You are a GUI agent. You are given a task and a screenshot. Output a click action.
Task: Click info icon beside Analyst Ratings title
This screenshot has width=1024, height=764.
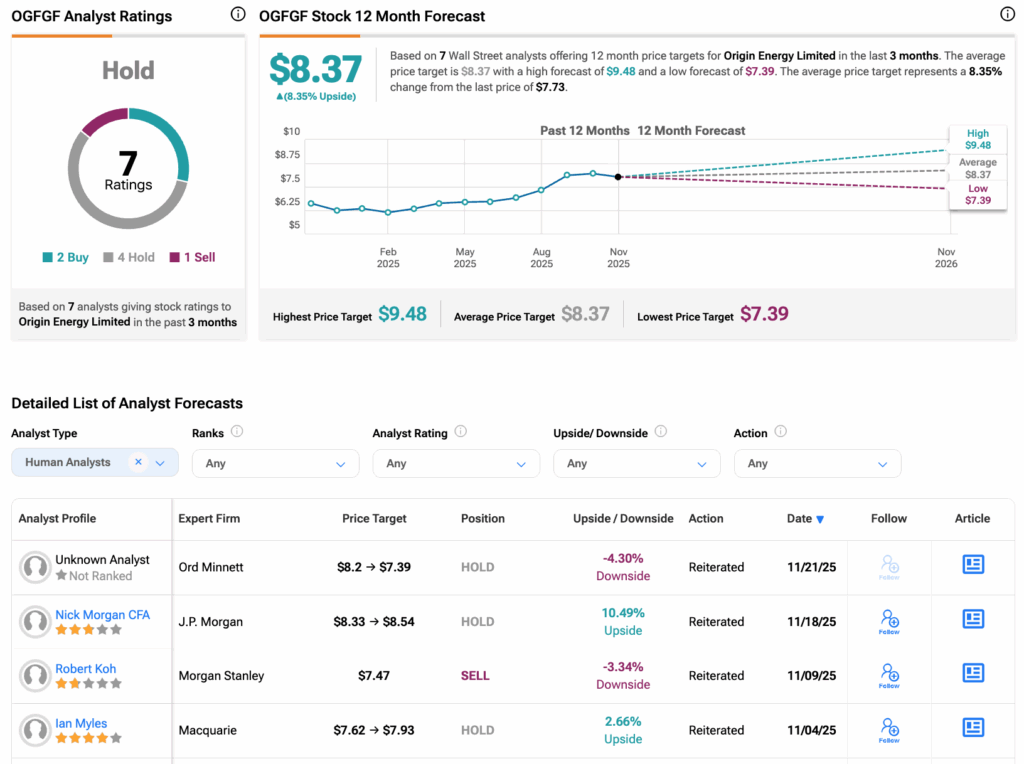pyautogui.click(x=237, y=15)
